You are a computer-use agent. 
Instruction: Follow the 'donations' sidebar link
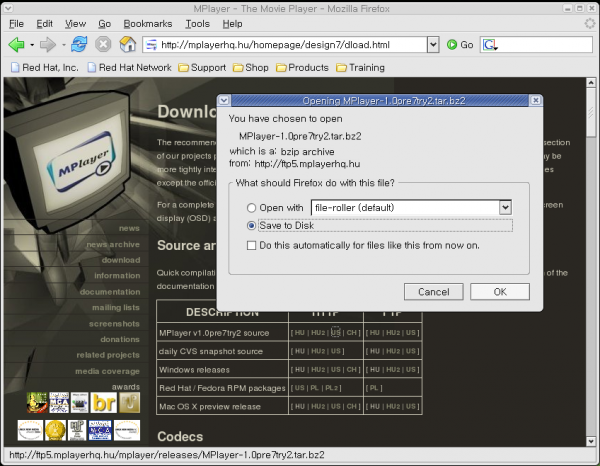point(120,339)
